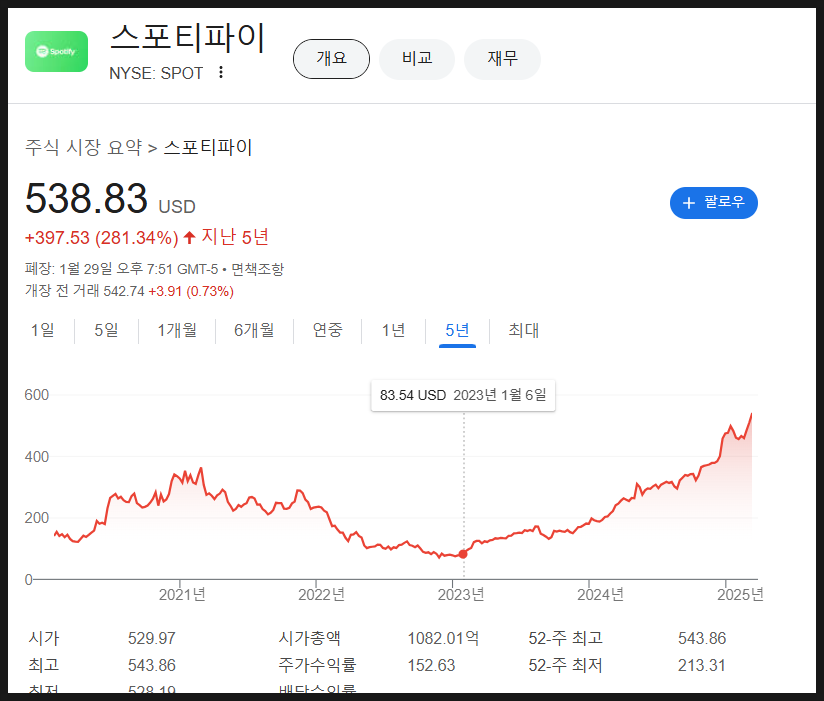Open the three-dot menu next to NYSE: SPOT

221,73
